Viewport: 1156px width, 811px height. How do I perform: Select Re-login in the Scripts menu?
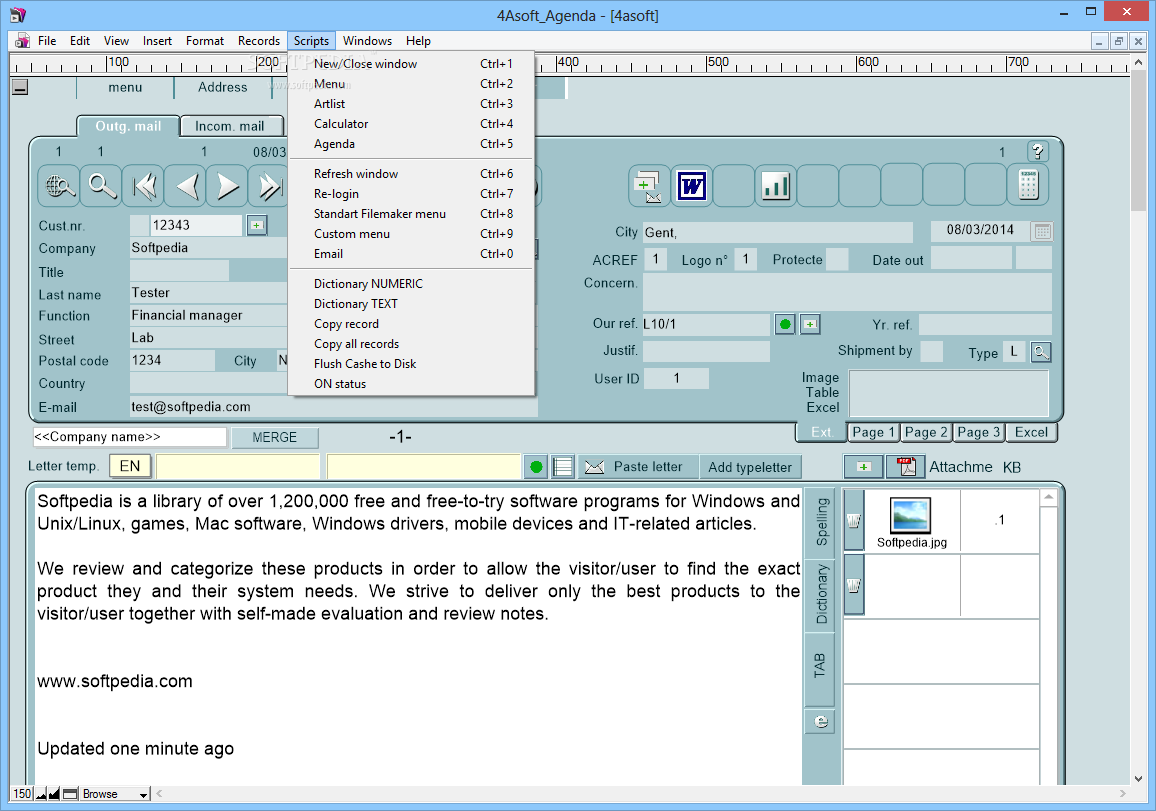[x=411, y=194]
